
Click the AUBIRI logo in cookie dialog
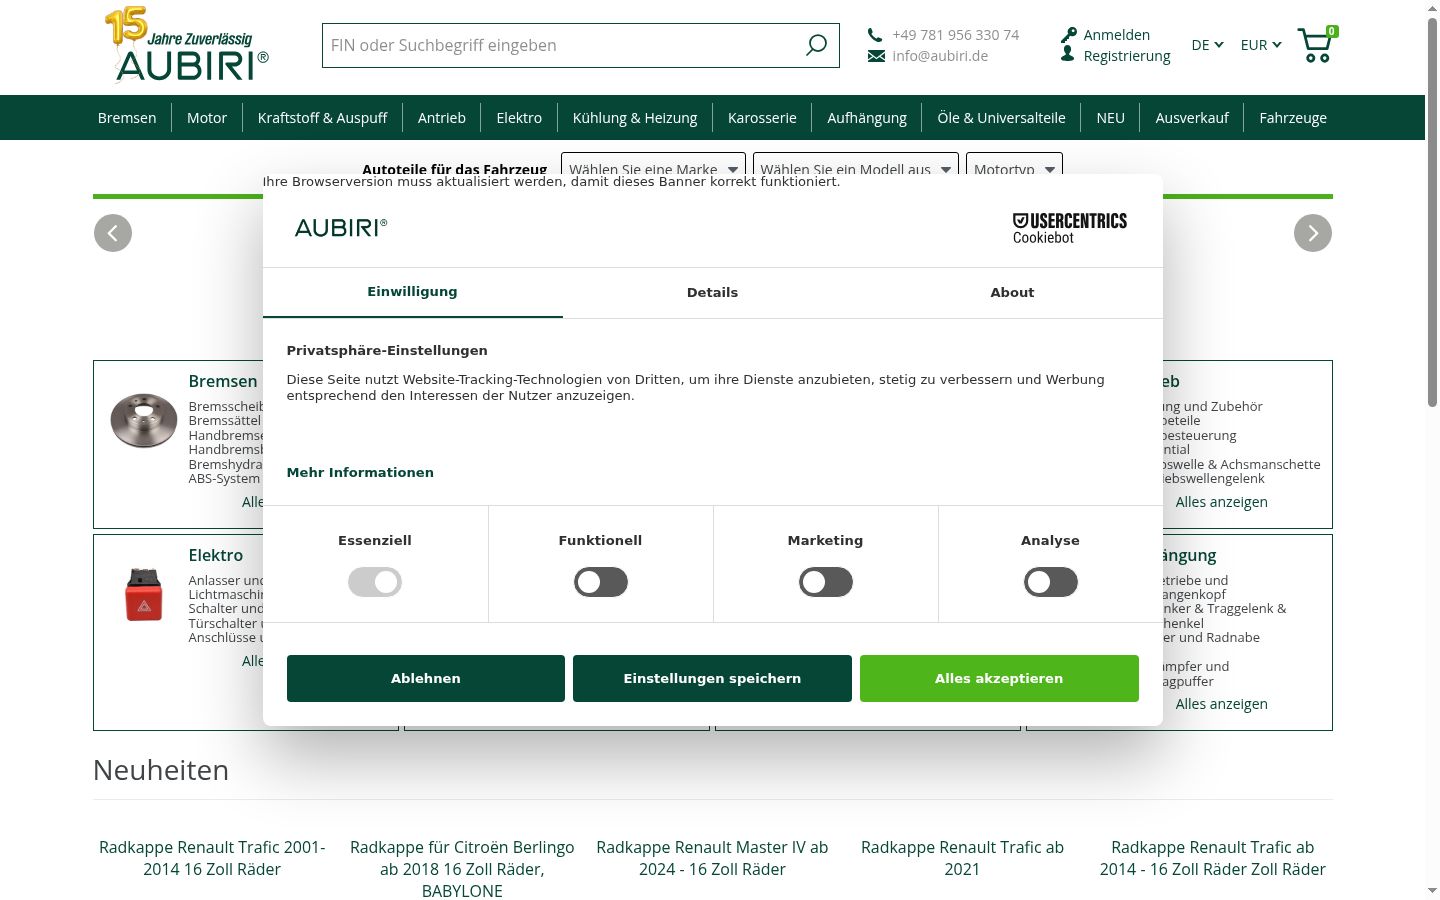pos(341,228)
